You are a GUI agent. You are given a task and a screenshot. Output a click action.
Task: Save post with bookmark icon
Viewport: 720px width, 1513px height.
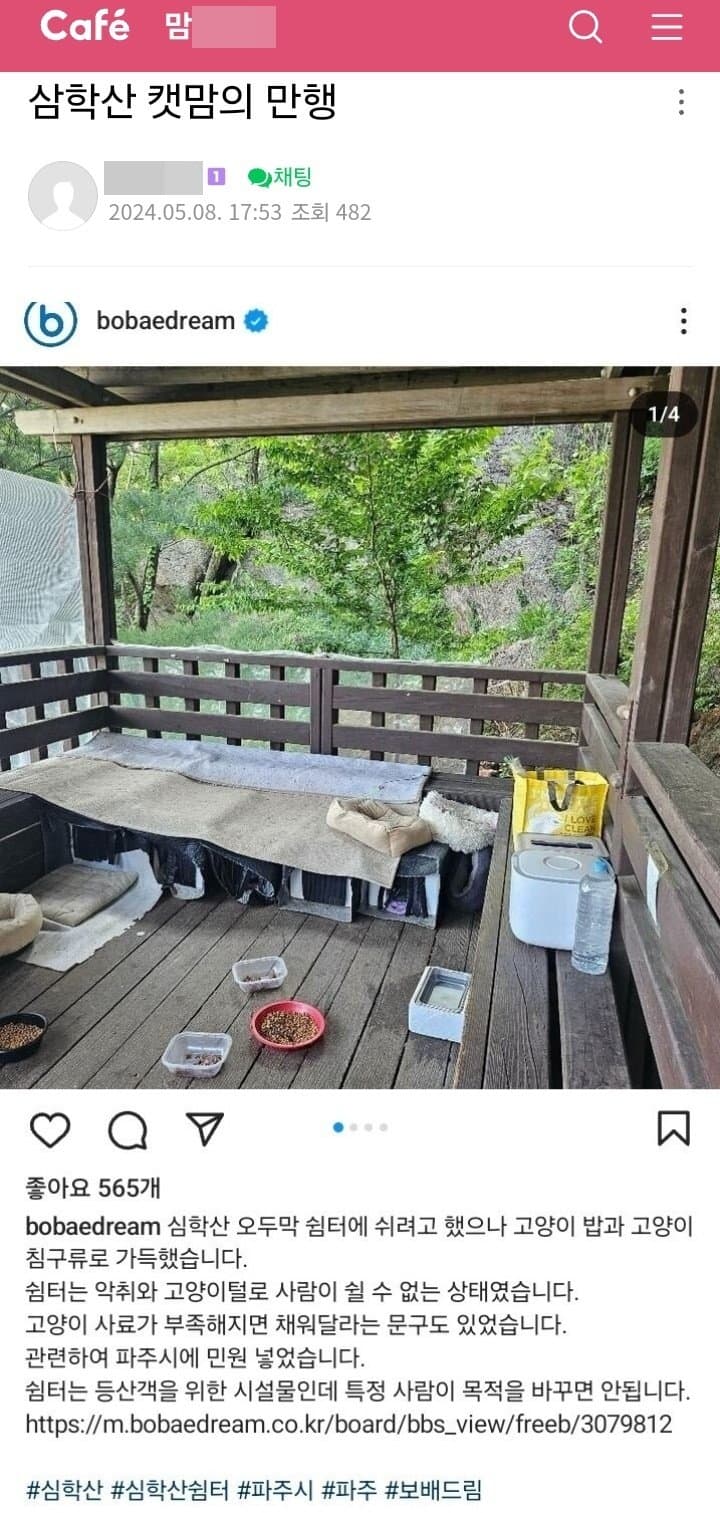point(674,1128)
